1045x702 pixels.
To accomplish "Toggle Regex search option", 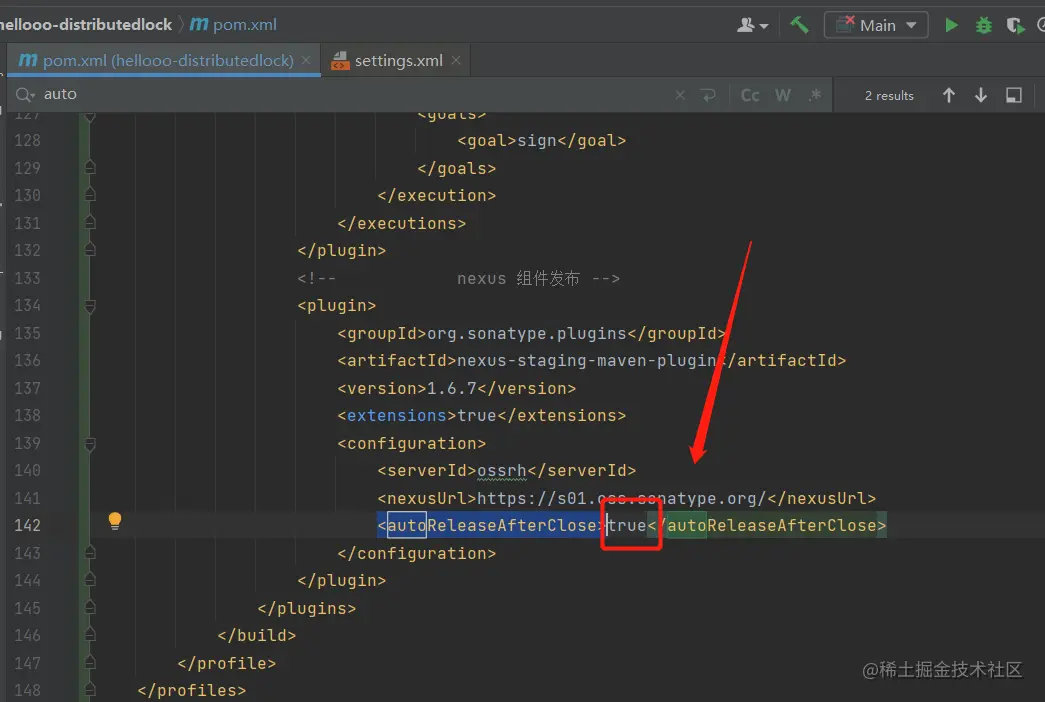I will coord(814,95).
